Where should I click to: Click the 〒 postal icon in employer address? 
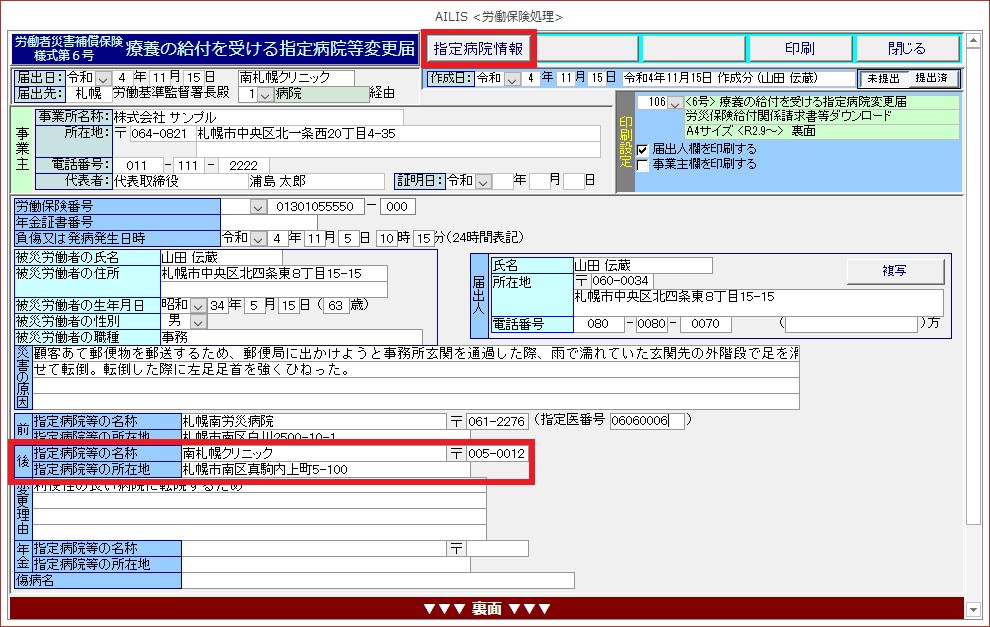pyautogui.click(x=121, y=134)
